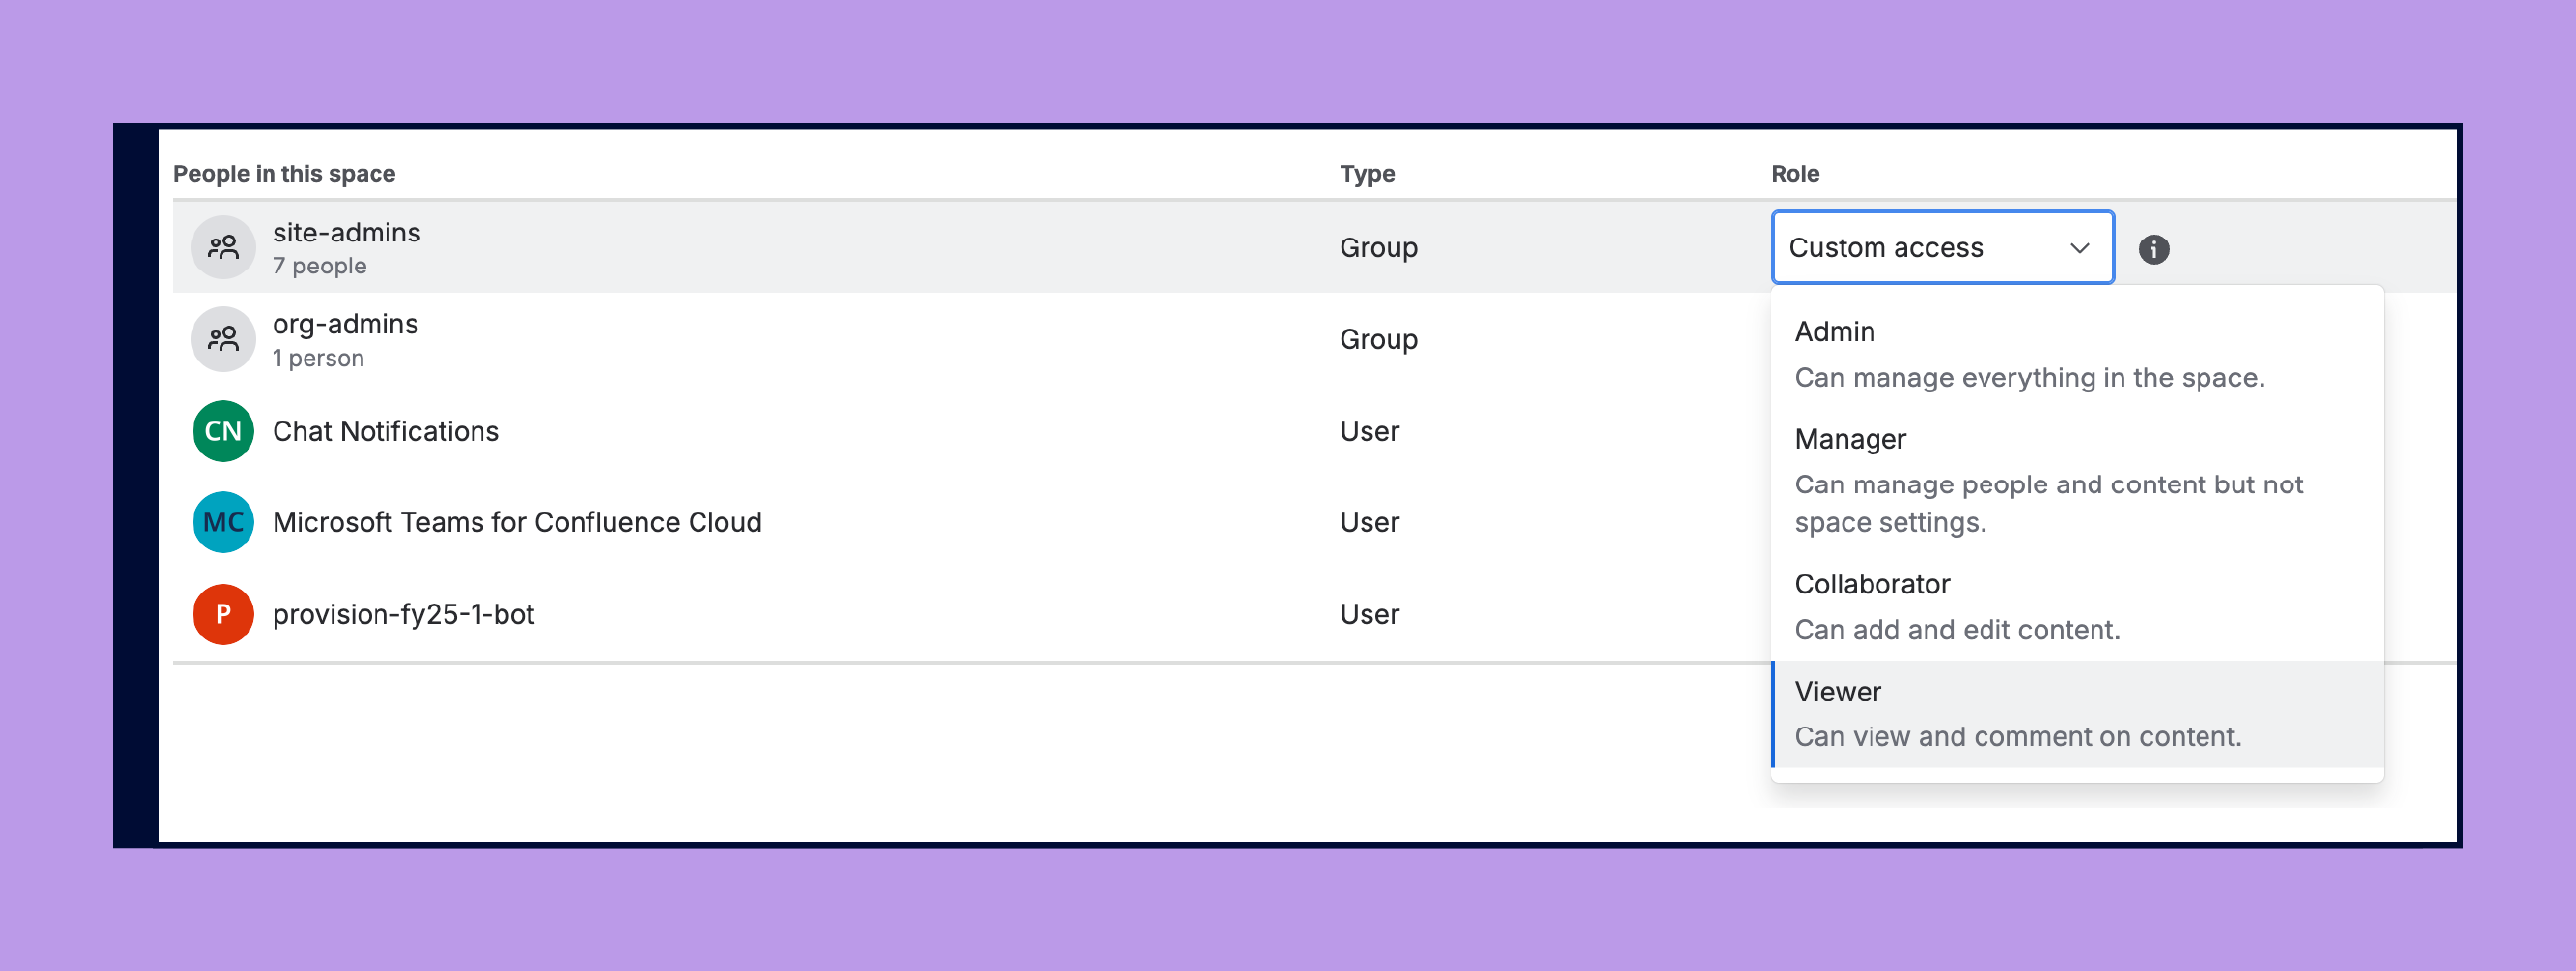
Task: Click the site-admins group avatar icon
Action: pyautogui.click(x=223, y=247)
